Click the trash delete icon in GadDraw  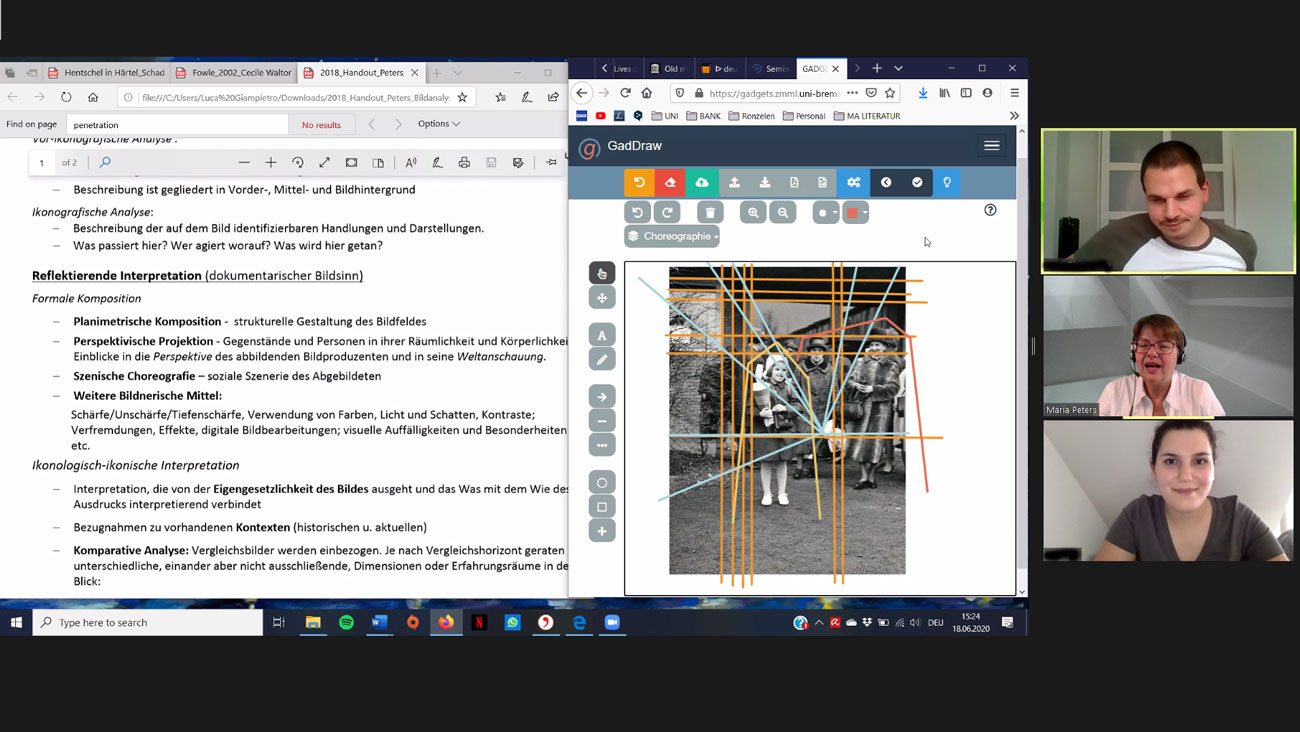click(x=710, y=212)
